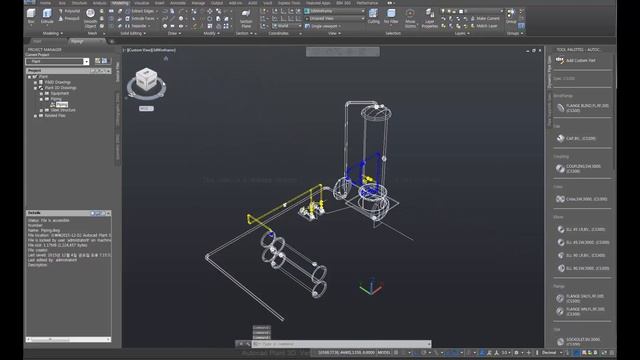Click Match Layer button
Image resolution: width=640 pixels, height=360 pixels.
click(484, 26)
